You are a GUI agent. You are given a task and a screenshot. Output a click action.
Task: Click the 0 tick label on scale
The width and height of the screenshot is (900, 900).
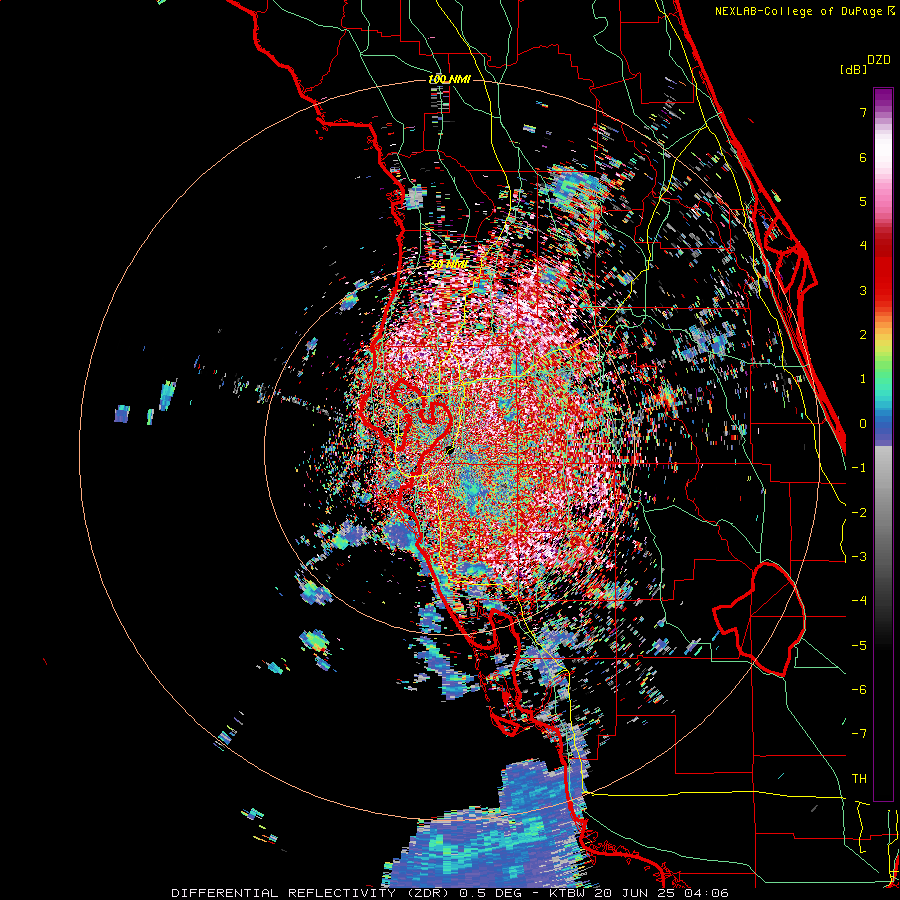coord(863,424)
